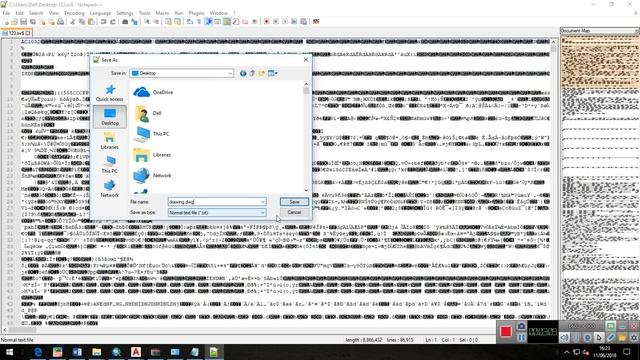The width and height of the screenshot is (640, 360).
Task: Open the Language menu
Action: point(100,13)
